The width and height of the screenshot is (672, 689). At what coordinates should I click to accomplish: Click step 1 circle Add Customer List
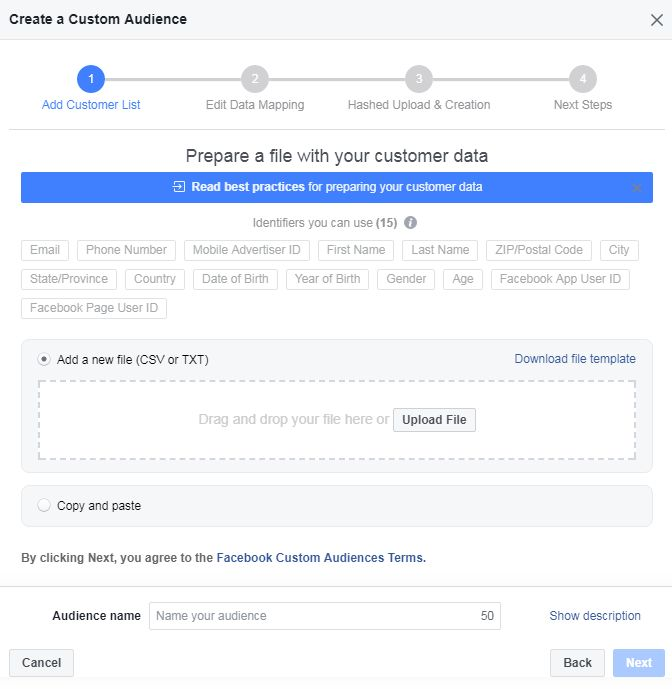point(91,79)
